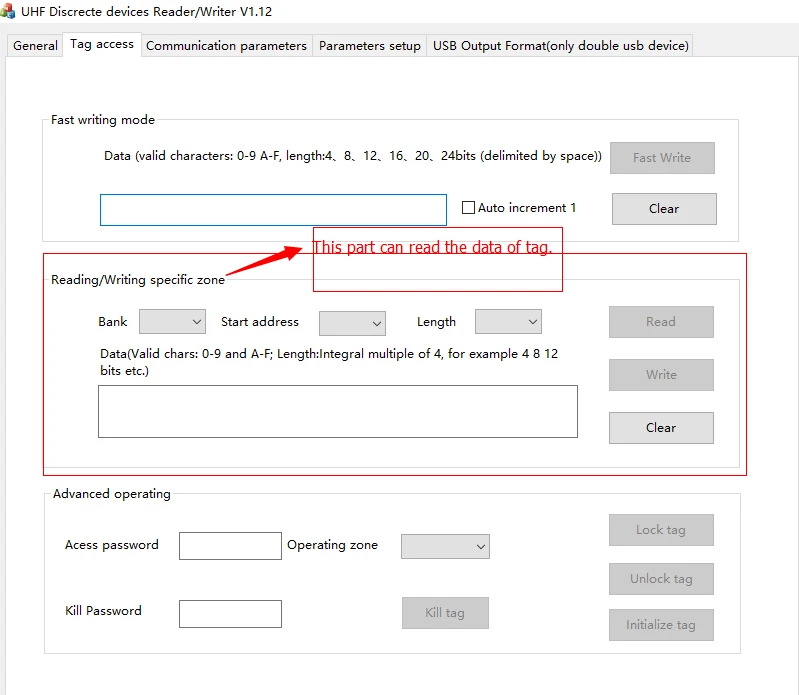Open the Operating zone dropdown

pyautogui.click(x=445, y=547)
